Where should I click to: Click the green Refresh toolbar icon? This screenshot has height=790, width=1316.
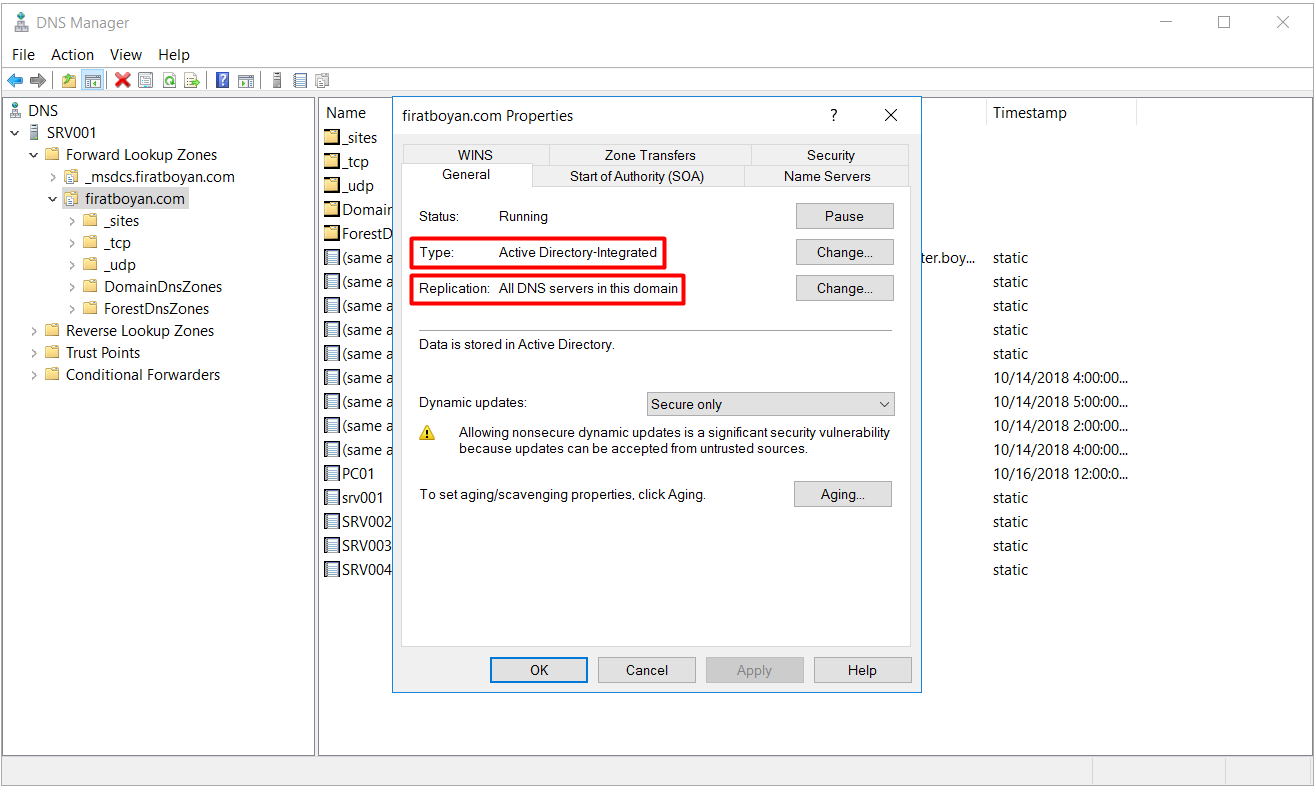[169, 81]
